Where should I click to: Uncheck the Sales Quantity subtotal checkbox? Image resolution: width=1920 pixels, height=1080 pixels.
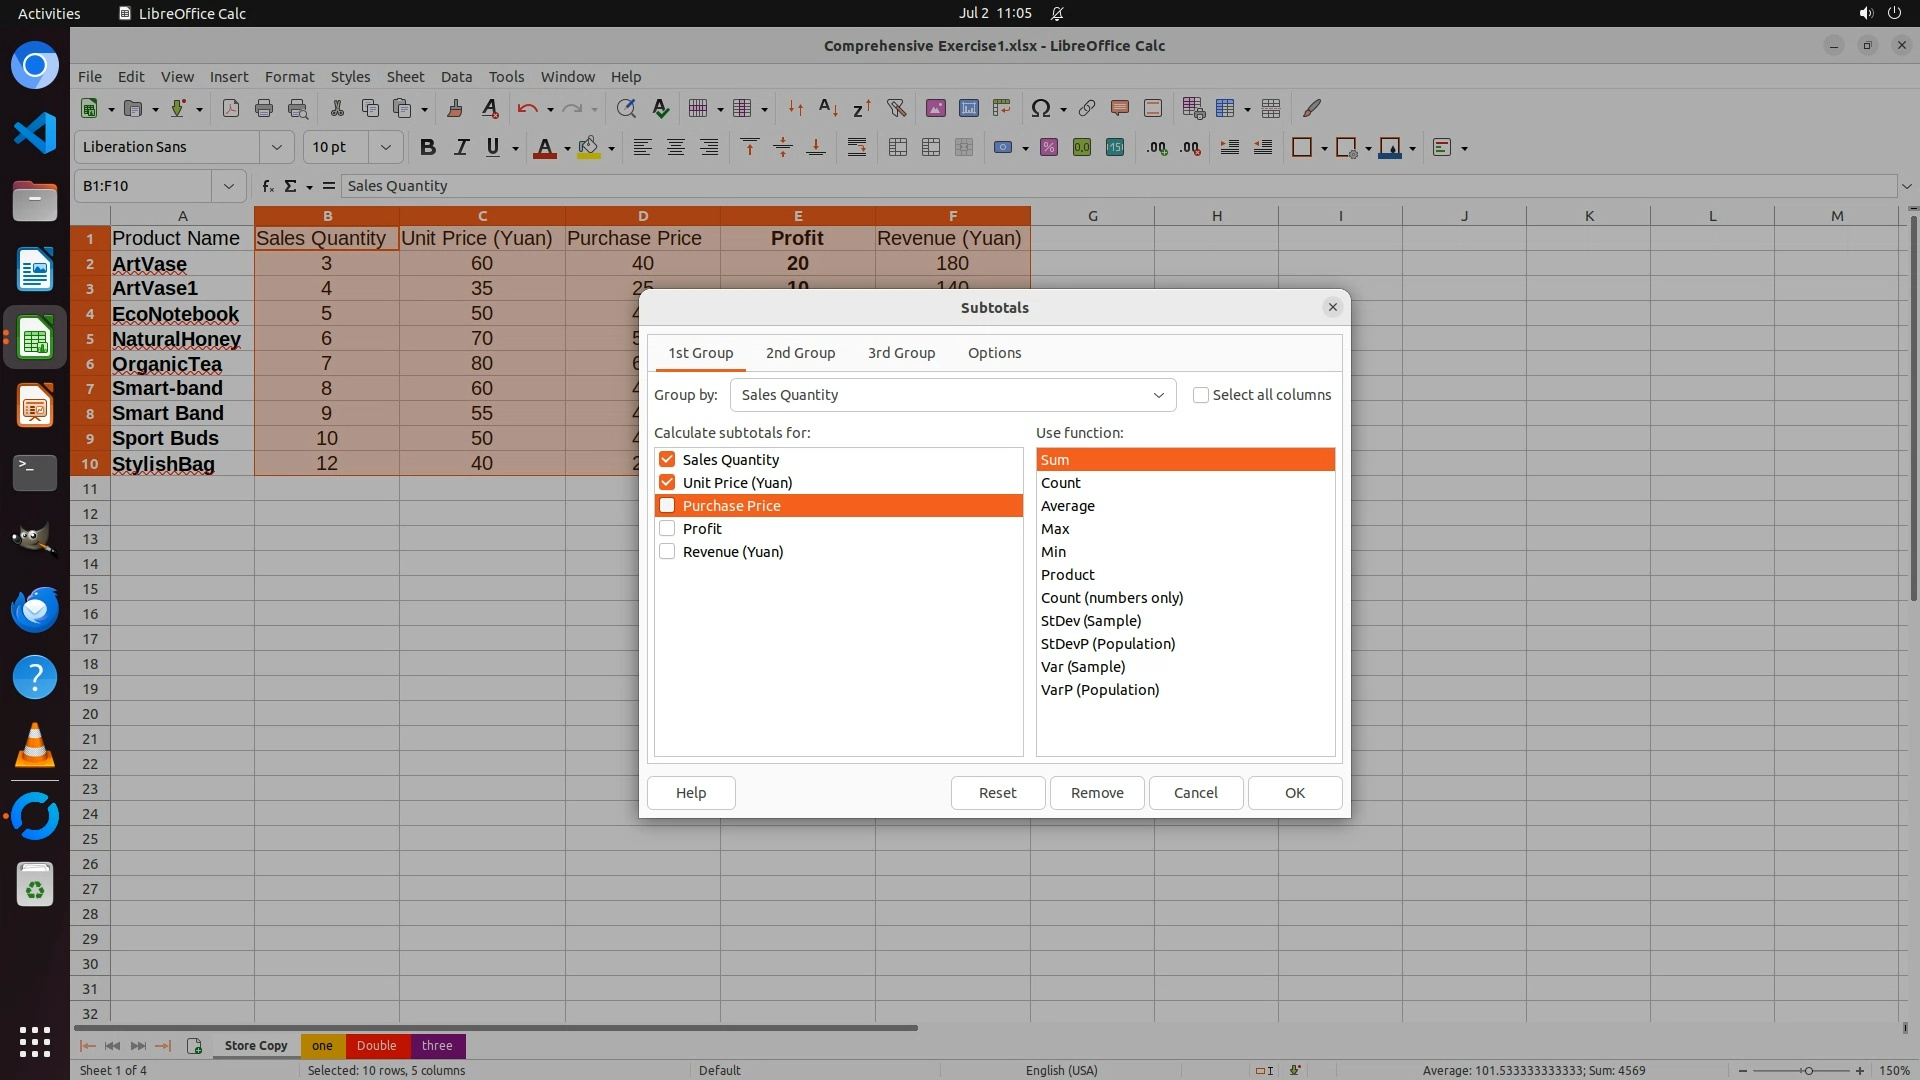[x=667, y=460]
